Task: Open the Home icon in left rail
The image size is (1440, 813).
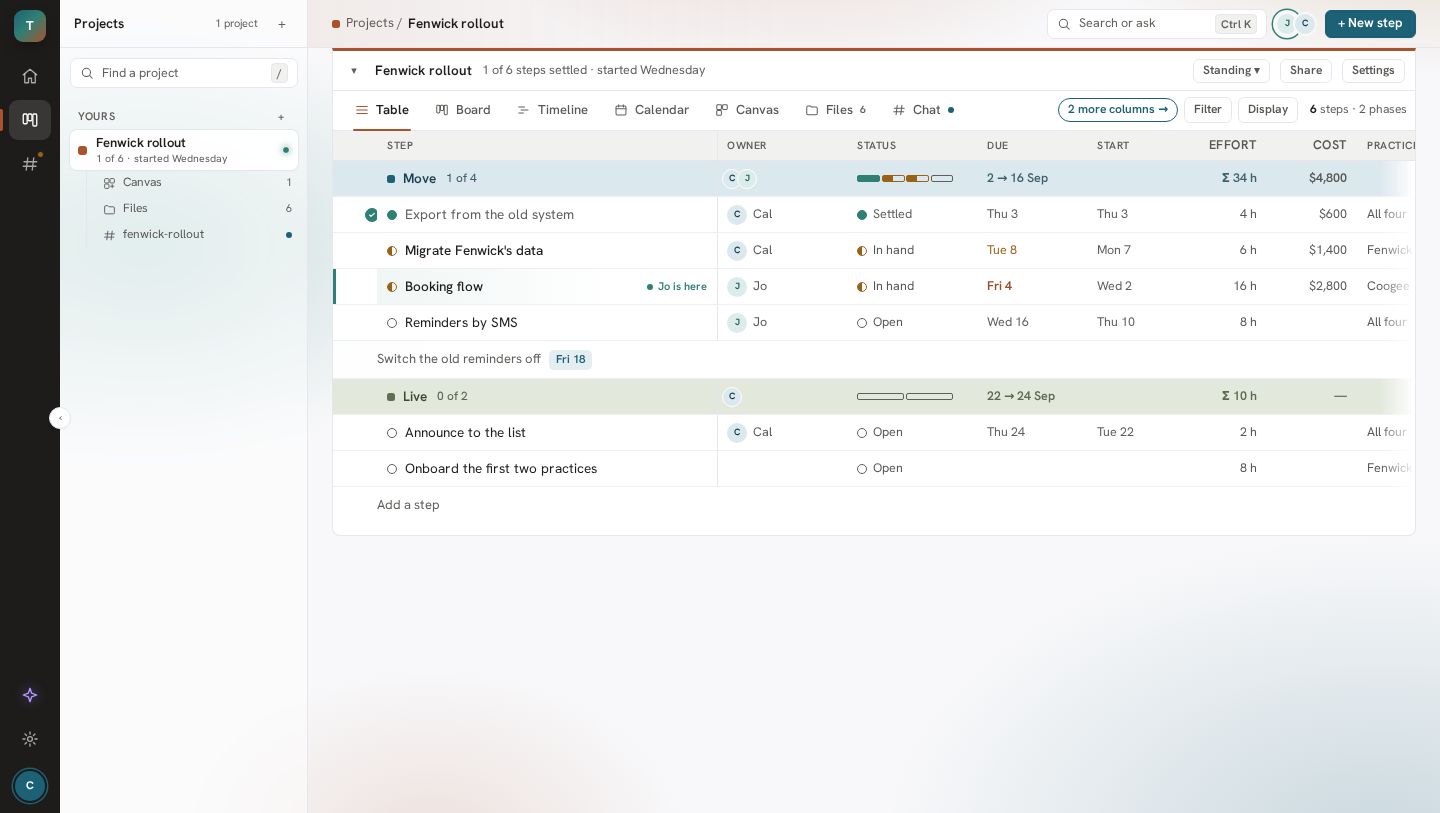Action: 30,76
